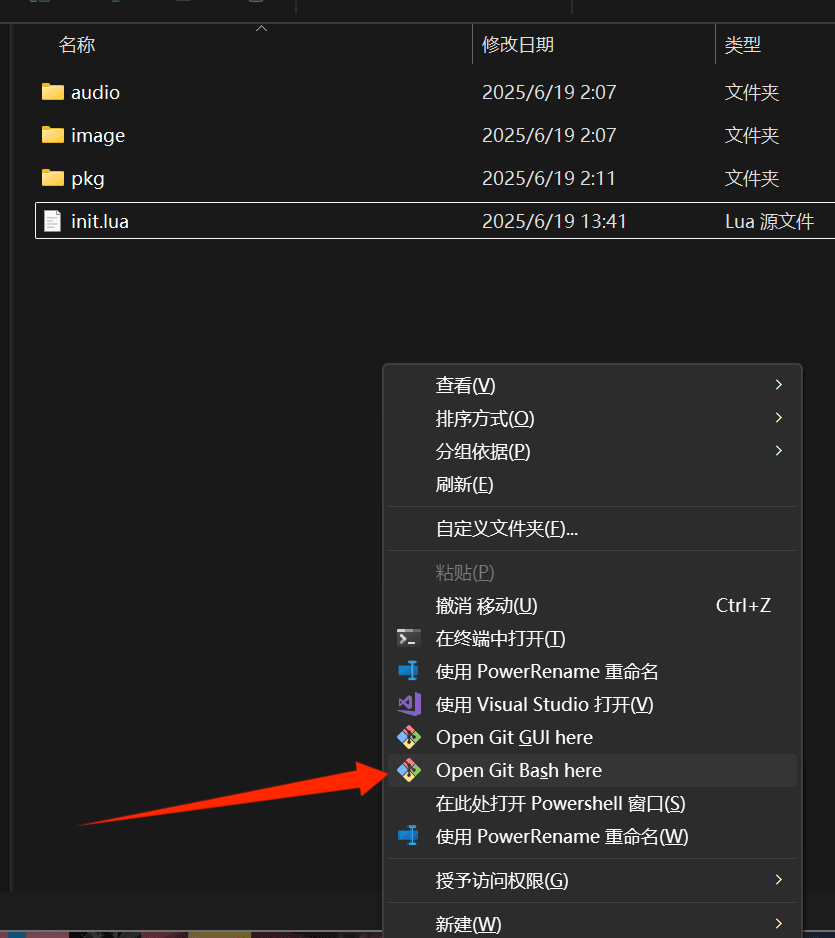Expand the 授予访问权限(G) submenu arrow
Screen dimensions: 835x938
click(778, 879)
